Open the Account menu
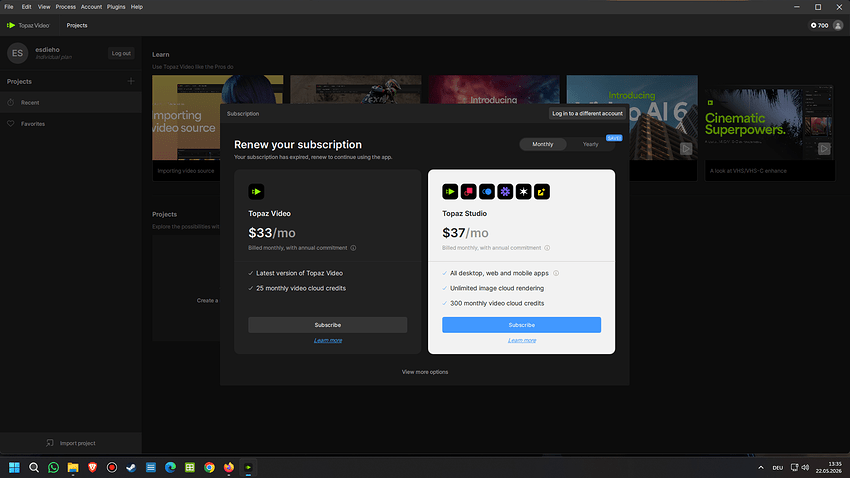 click(91, 7)
